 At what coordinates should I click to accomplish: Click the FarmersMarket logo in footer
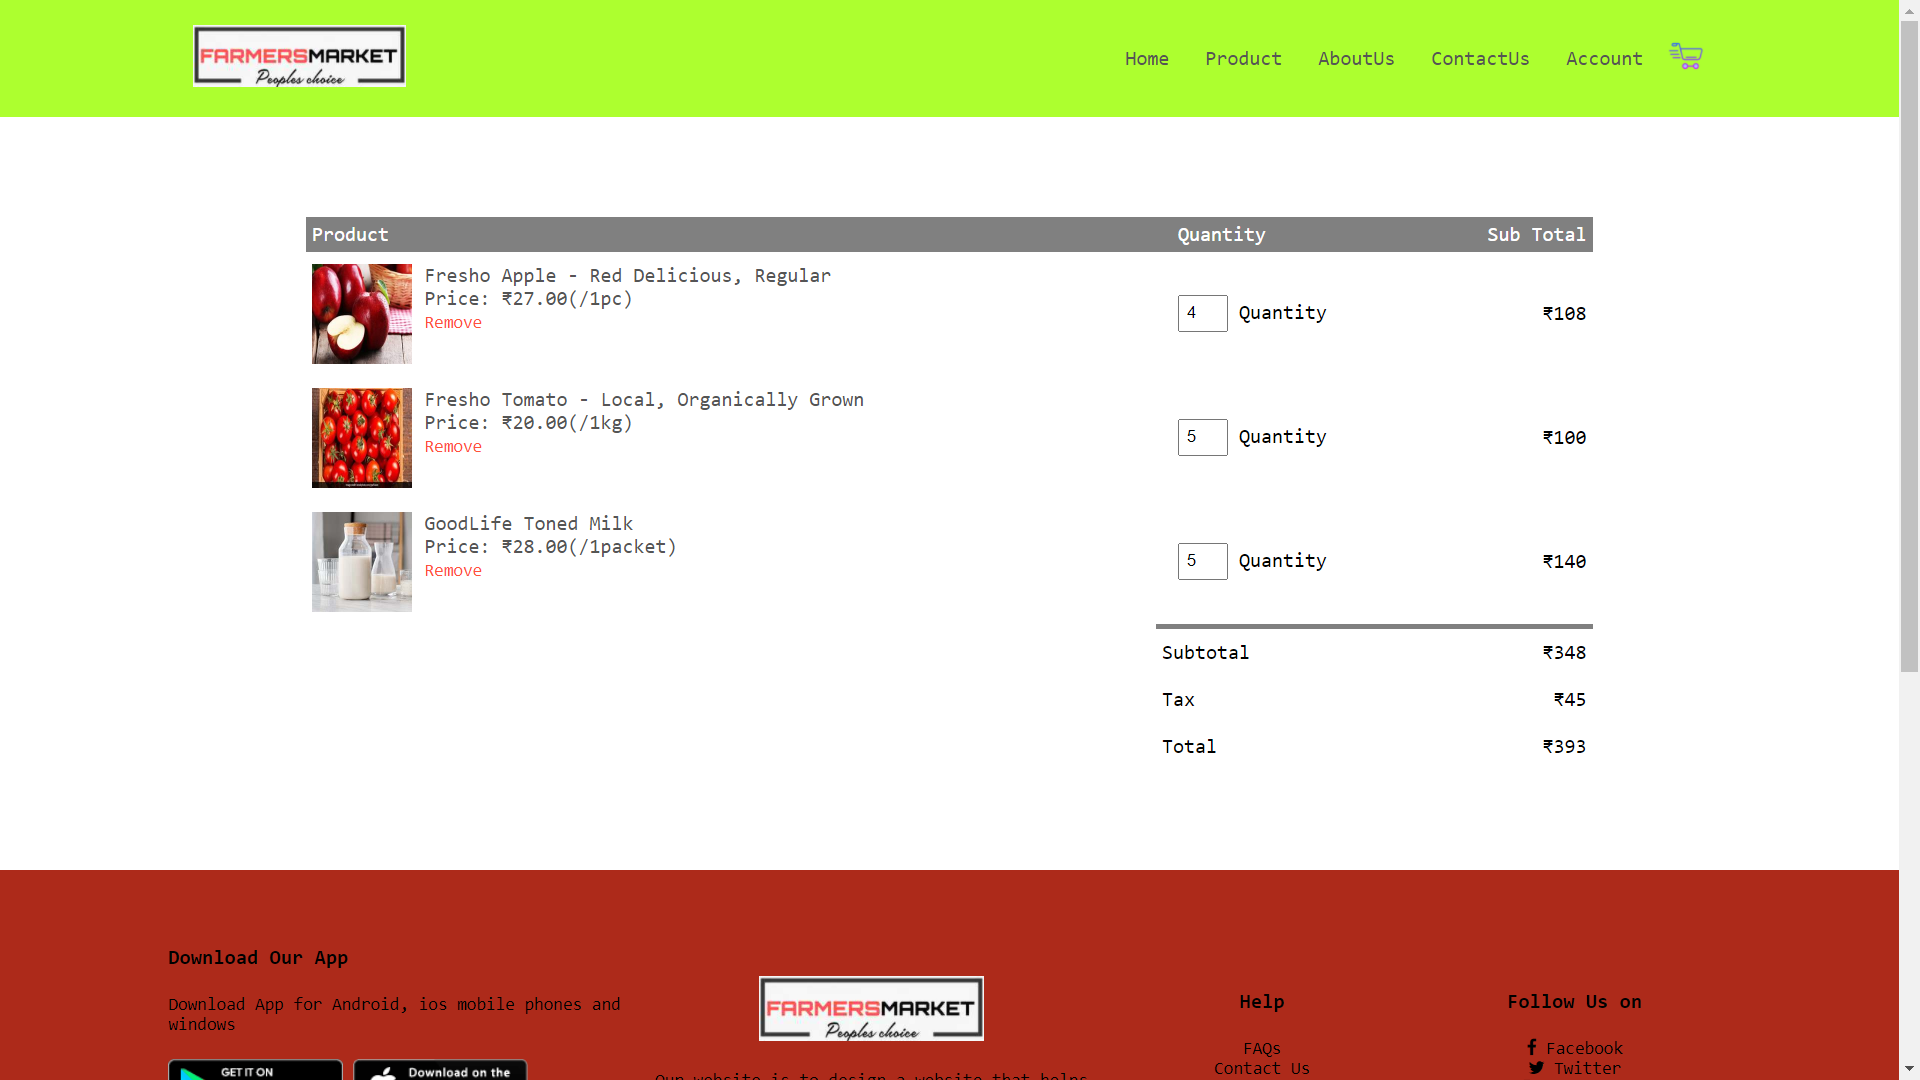pyautogui.click(x=870, y=1008)
